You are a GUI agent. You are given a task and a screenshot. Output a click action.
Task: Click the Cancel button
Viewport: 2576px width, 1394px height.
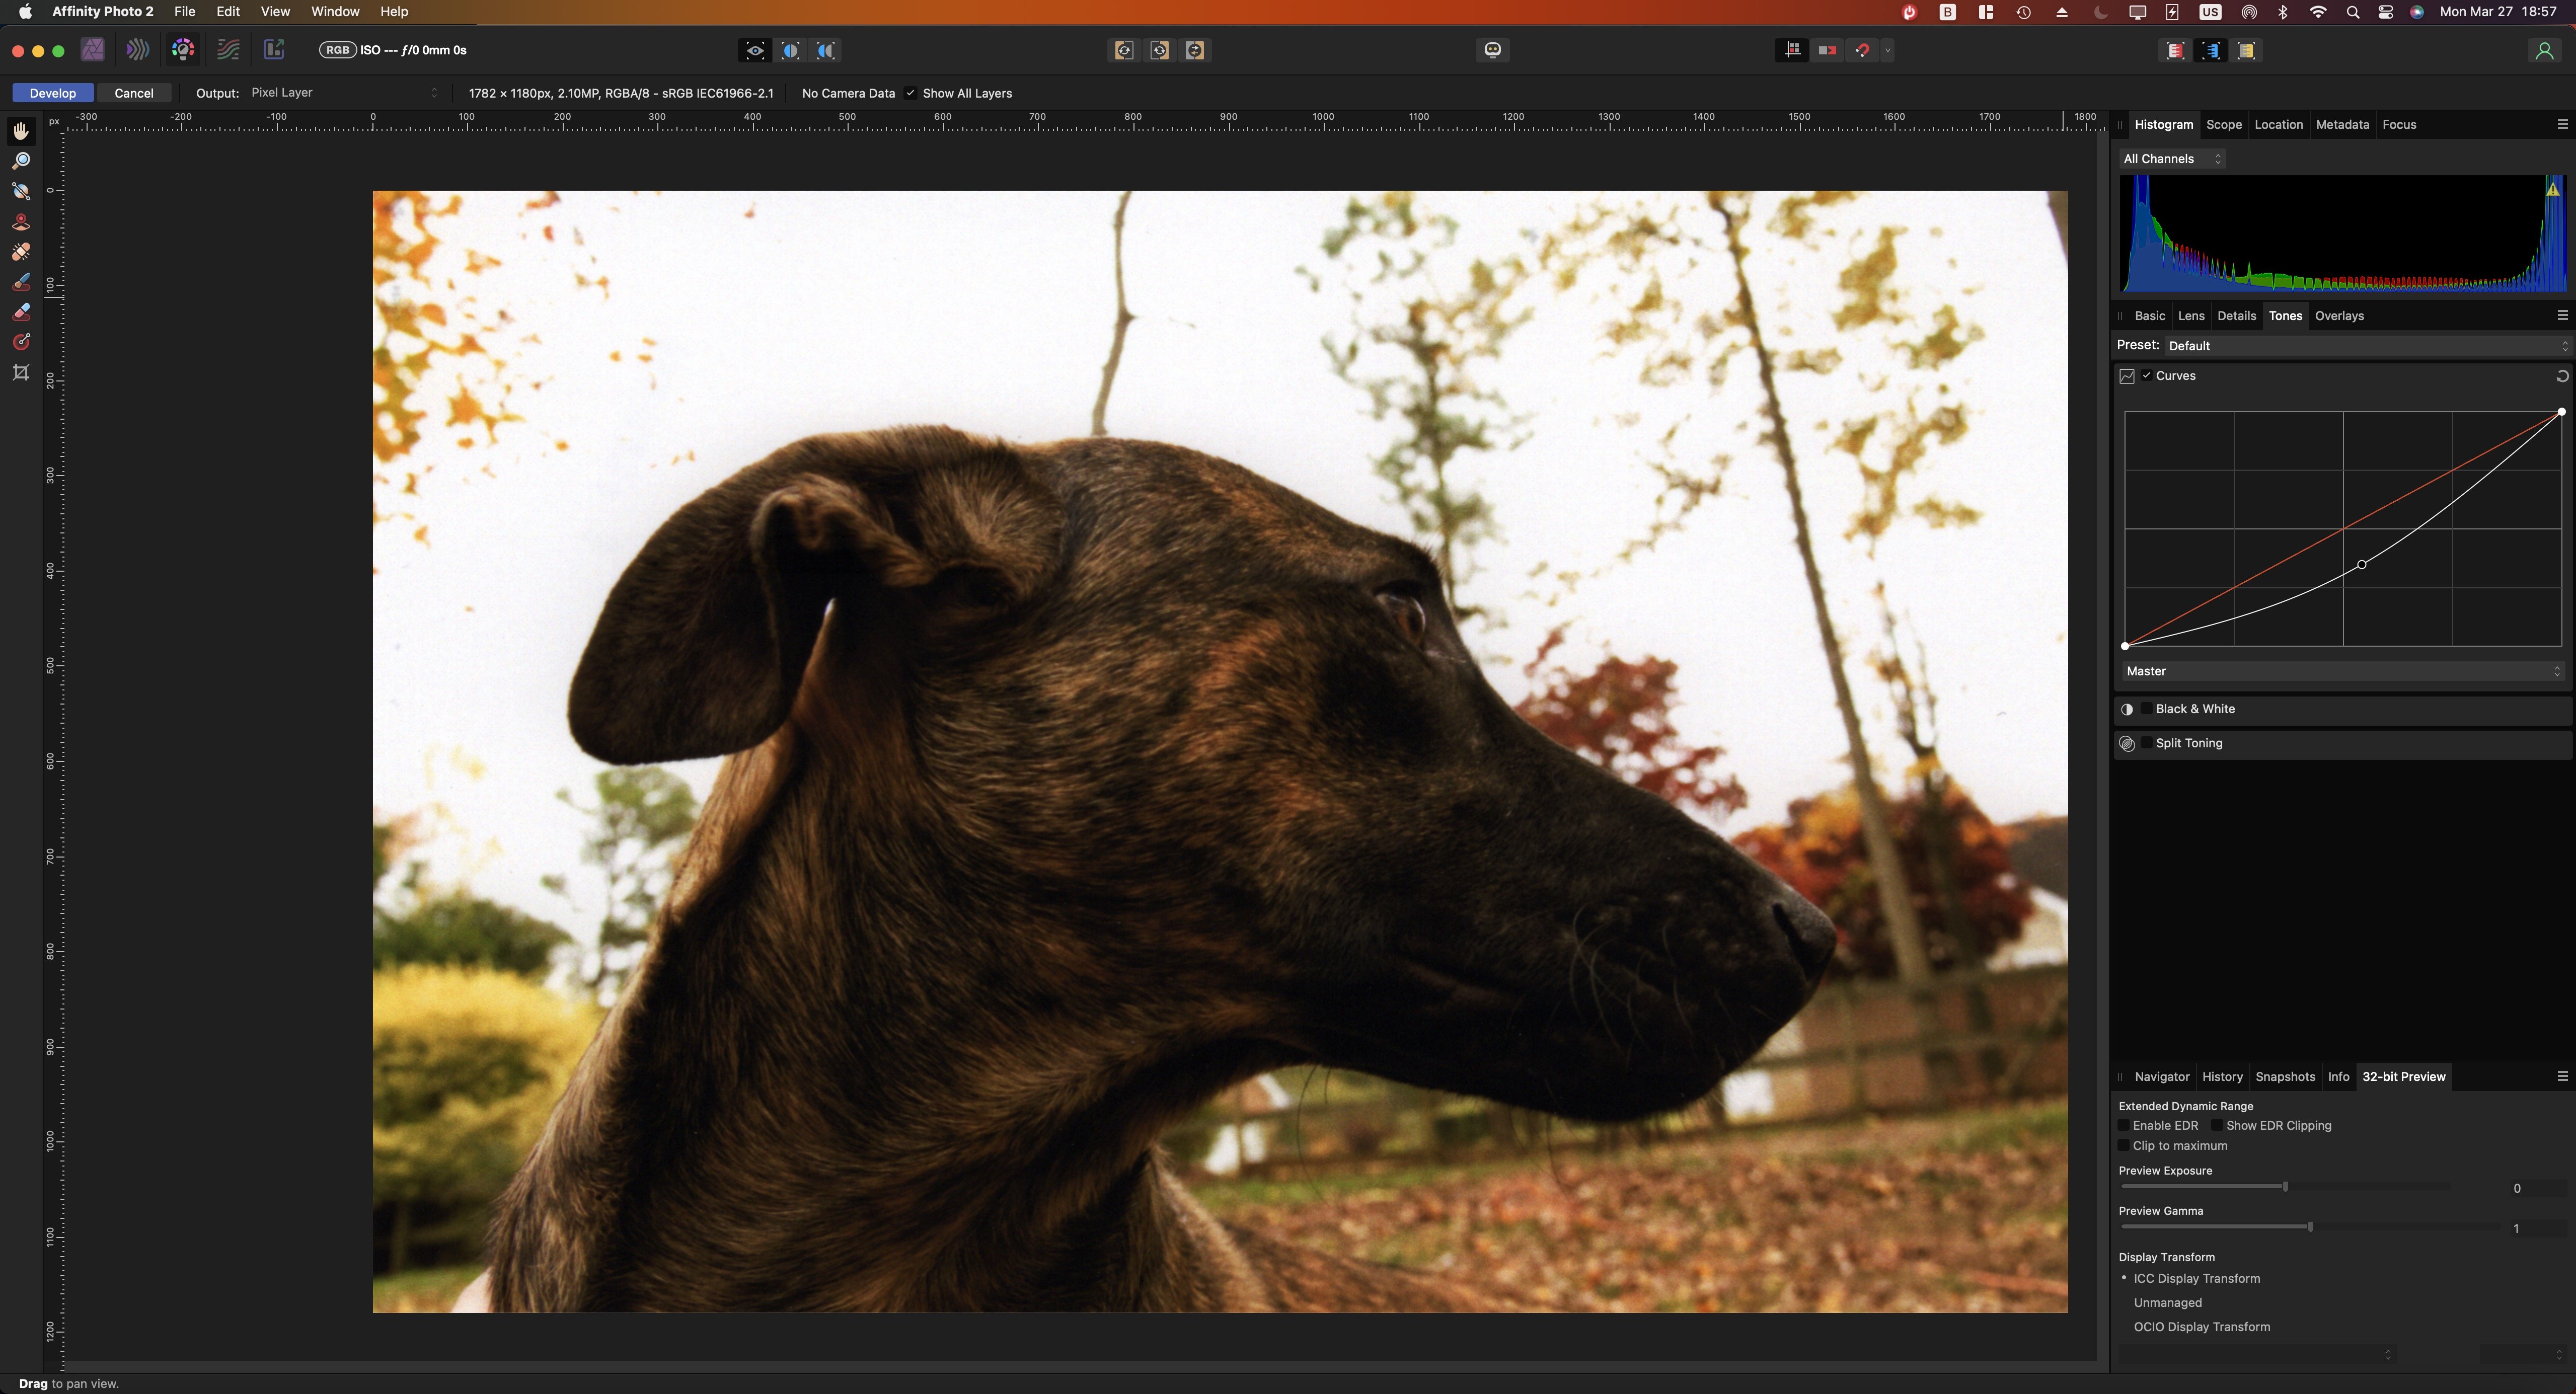coord(134,93)
